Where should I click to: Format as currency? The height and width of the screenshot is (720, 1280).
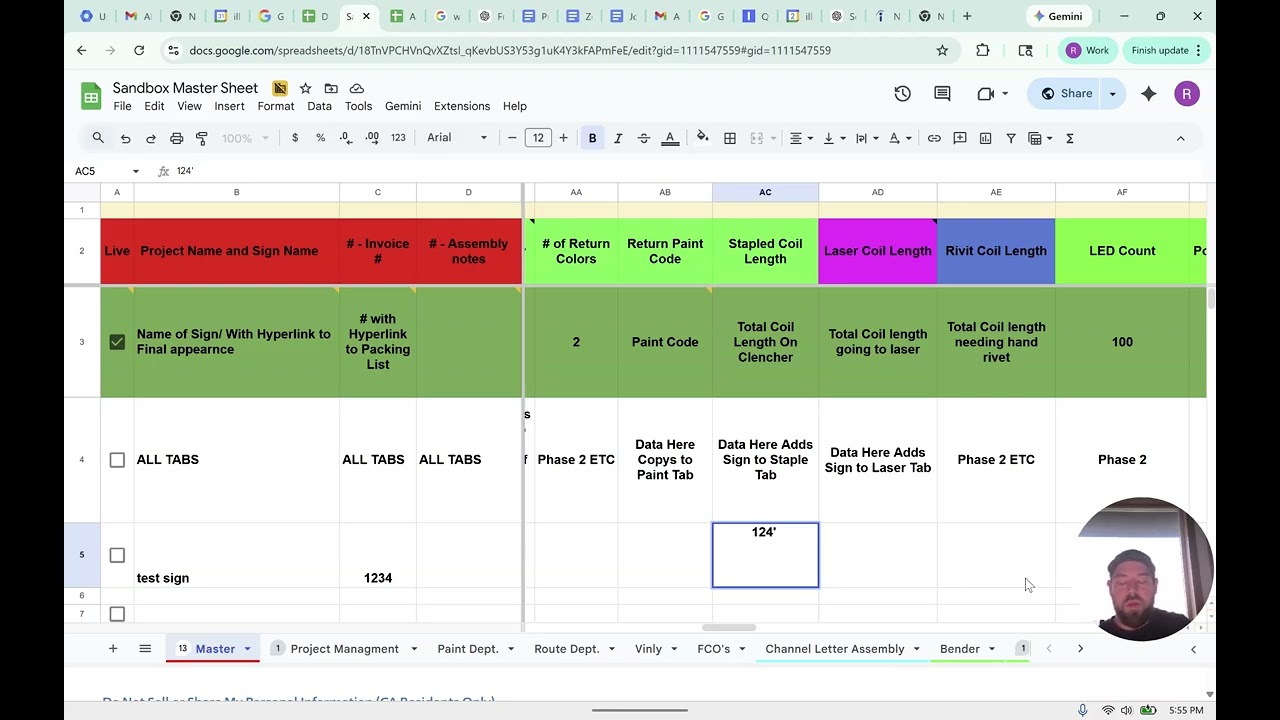295,138
